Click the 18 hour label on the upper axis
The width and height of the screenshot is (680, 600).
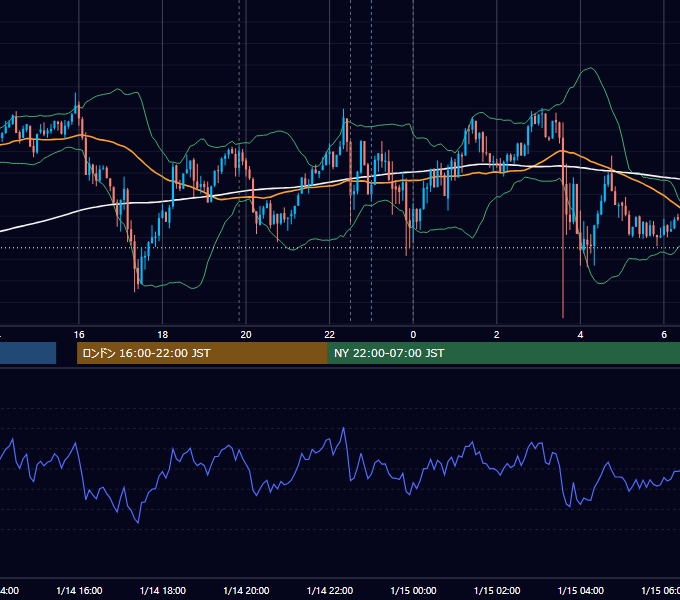[163, 335]
